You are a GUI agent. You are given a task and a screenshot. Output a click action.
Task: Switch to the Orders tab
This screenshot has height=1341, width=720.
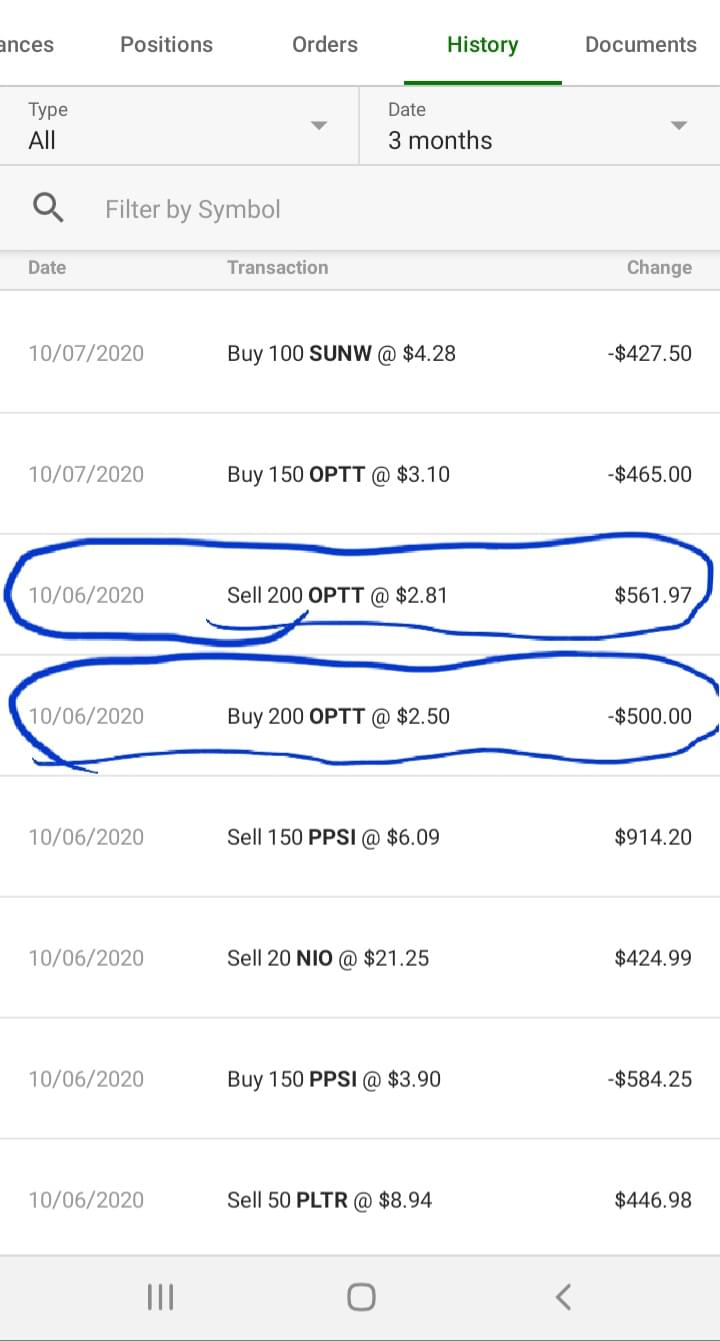(x=325, y=44)
